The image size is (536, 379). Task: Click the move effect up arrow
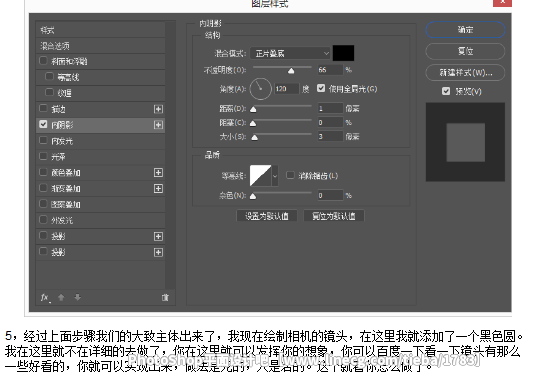[x=61, y=297]
